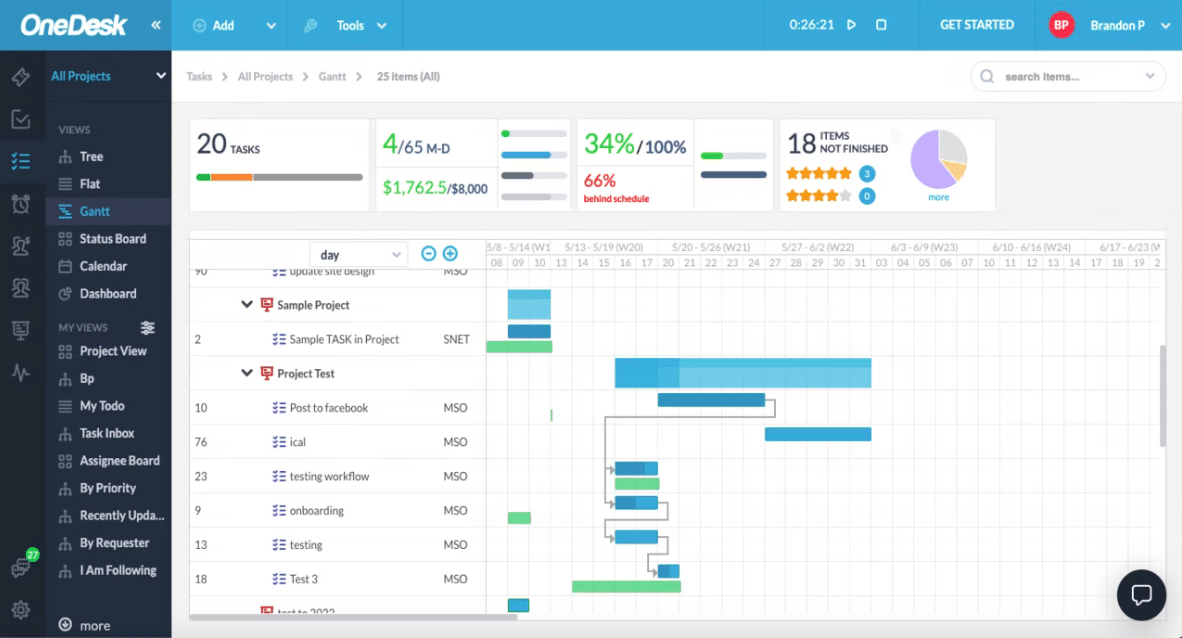The height and width of the screenshot is (638, 1182).
Task: Open the Project View saved view
Action: [x=113, y=351]
